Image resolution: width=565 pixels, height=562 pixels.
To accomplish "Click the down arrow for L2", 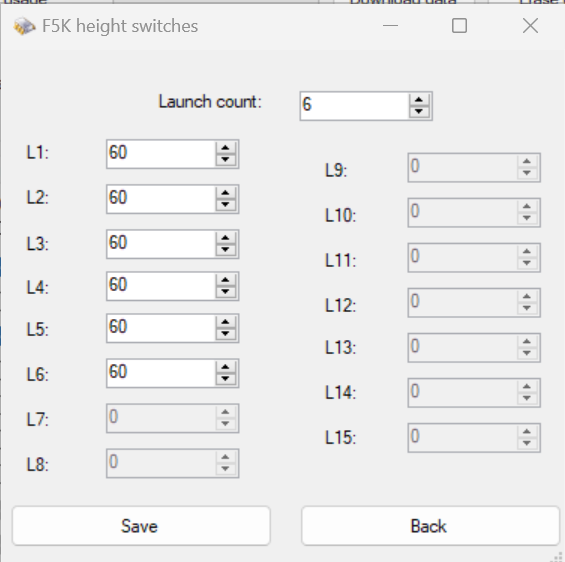I will (226, 205).
